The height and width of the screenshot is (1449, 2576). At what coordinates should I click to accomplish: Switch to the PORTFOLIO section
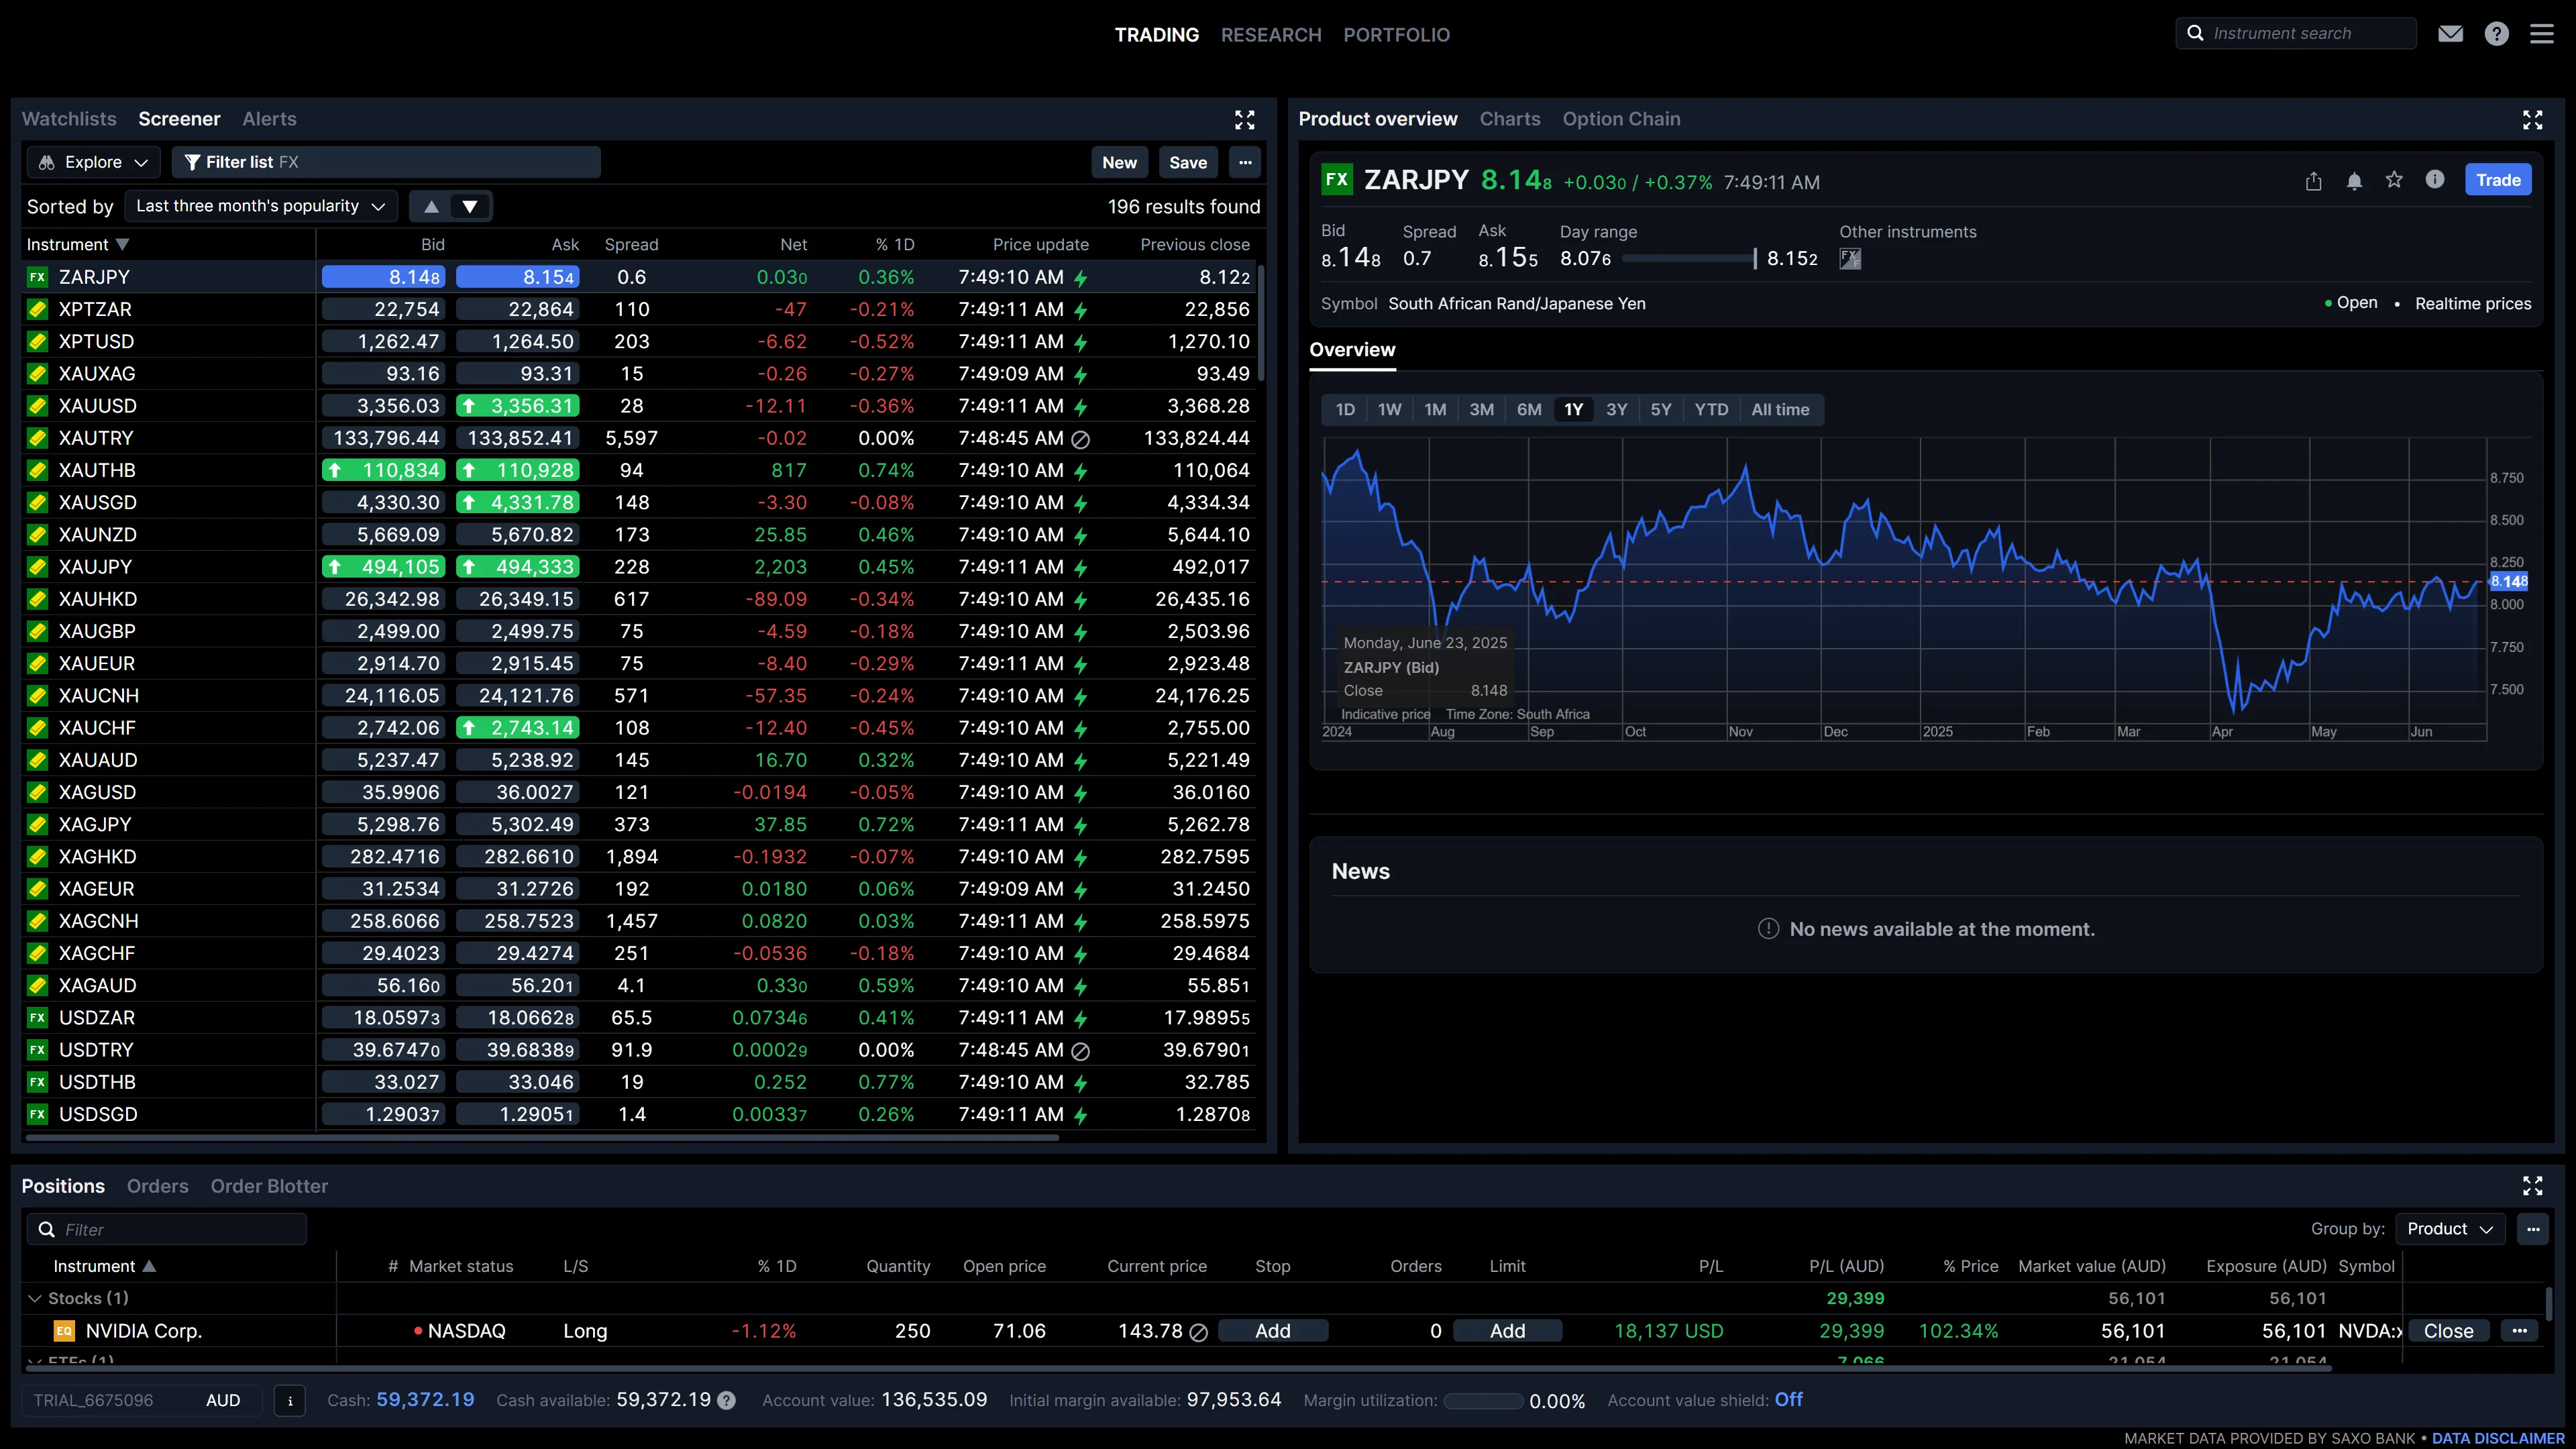click(1396, 35)
